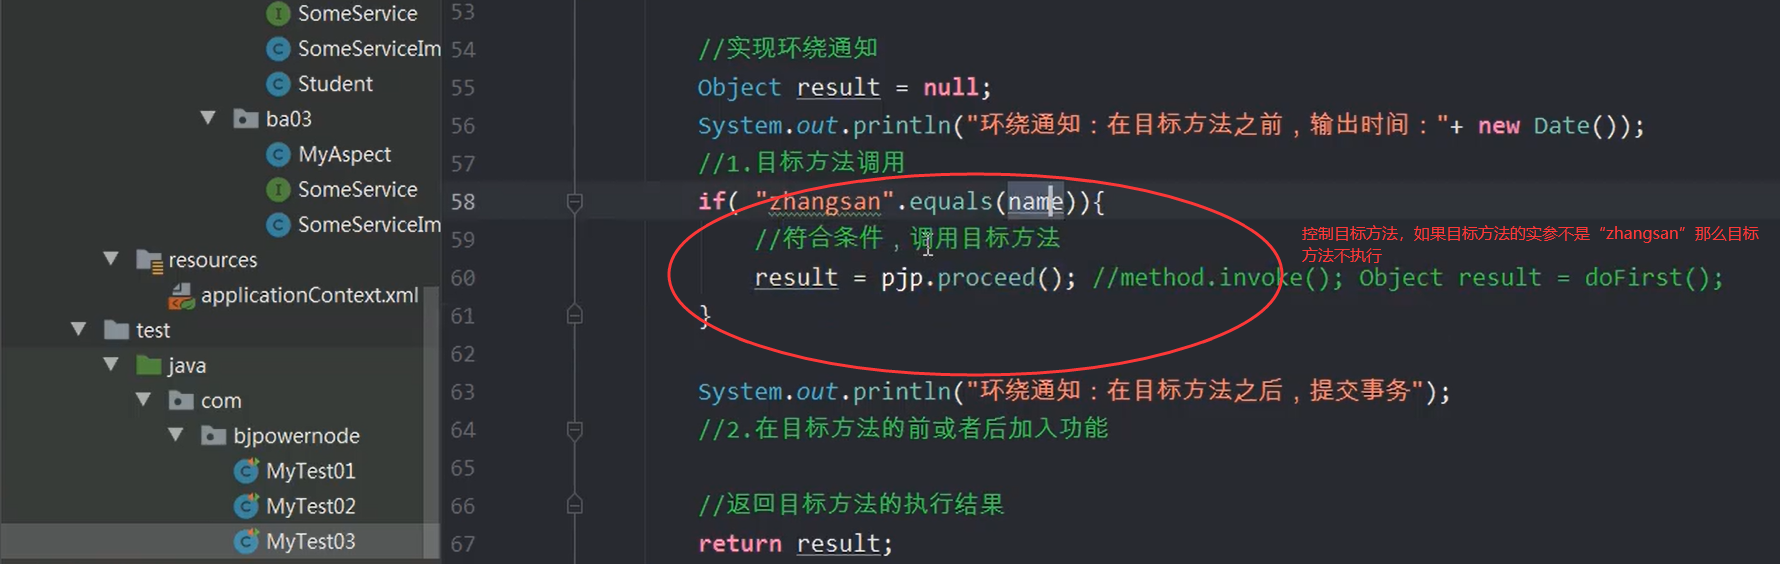1780x564 pixels.
Task: Select the MyTest01 test class icon
Action: pos(246,471)
